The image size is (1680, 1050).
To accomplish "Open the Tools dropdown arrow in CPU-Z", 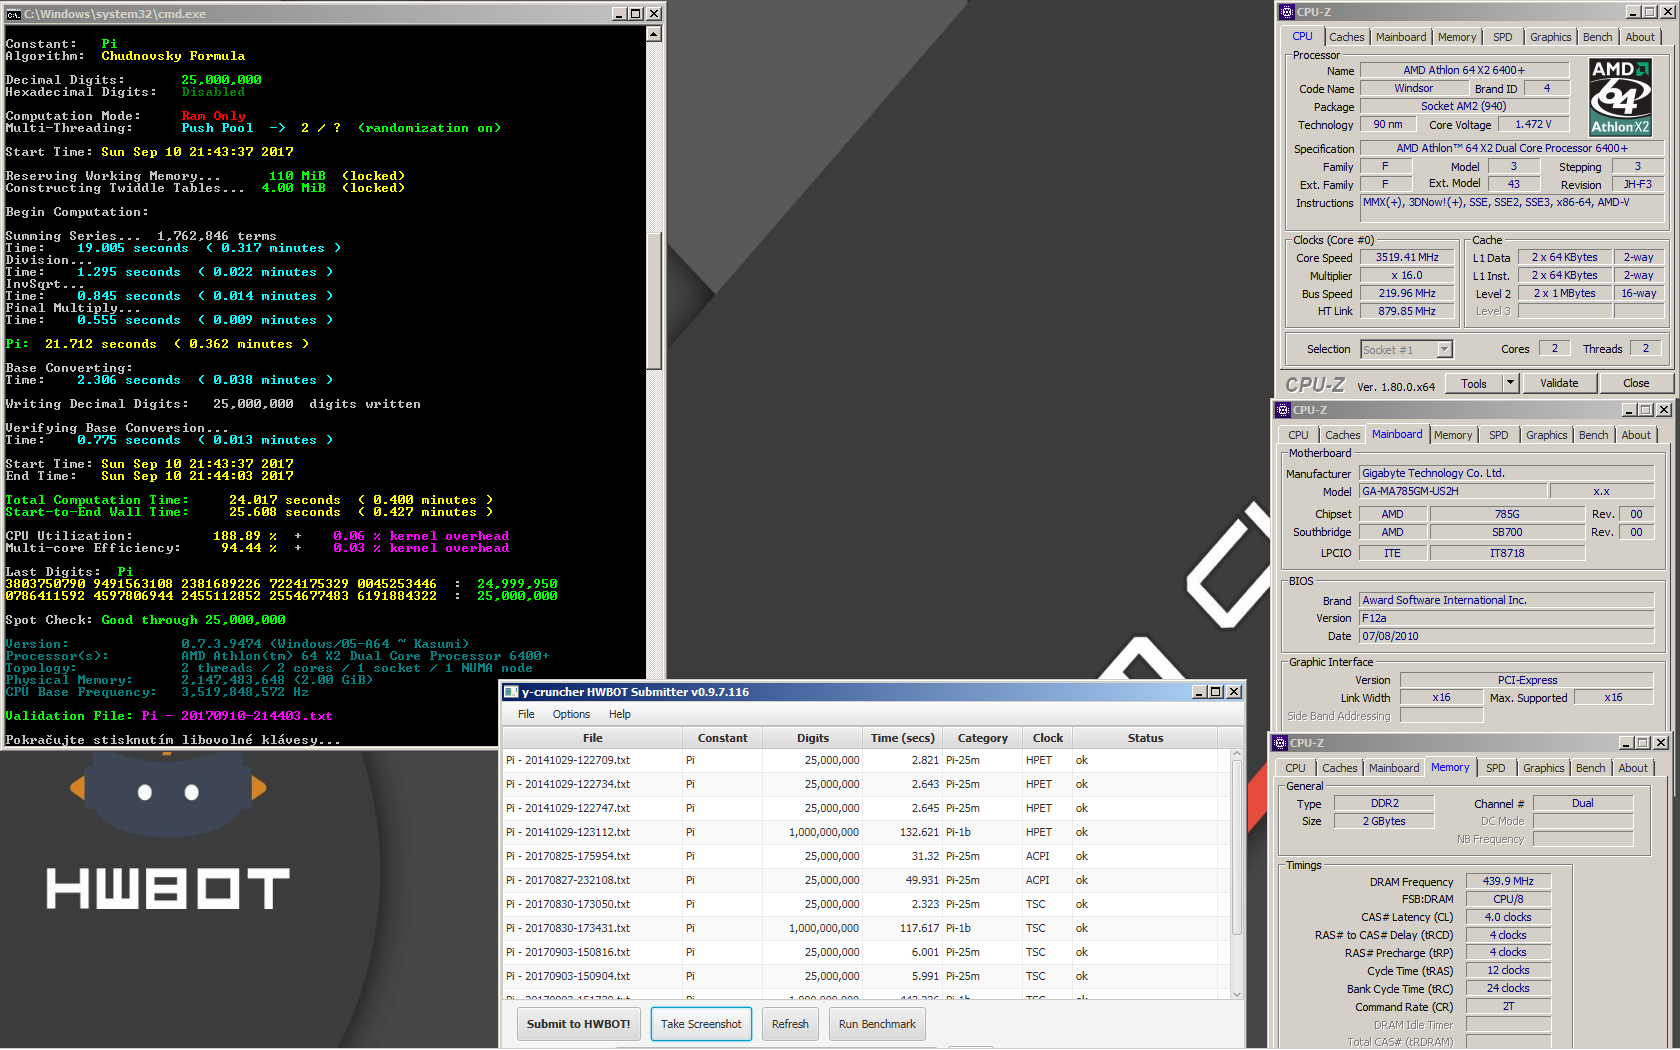I will 1511,383.
